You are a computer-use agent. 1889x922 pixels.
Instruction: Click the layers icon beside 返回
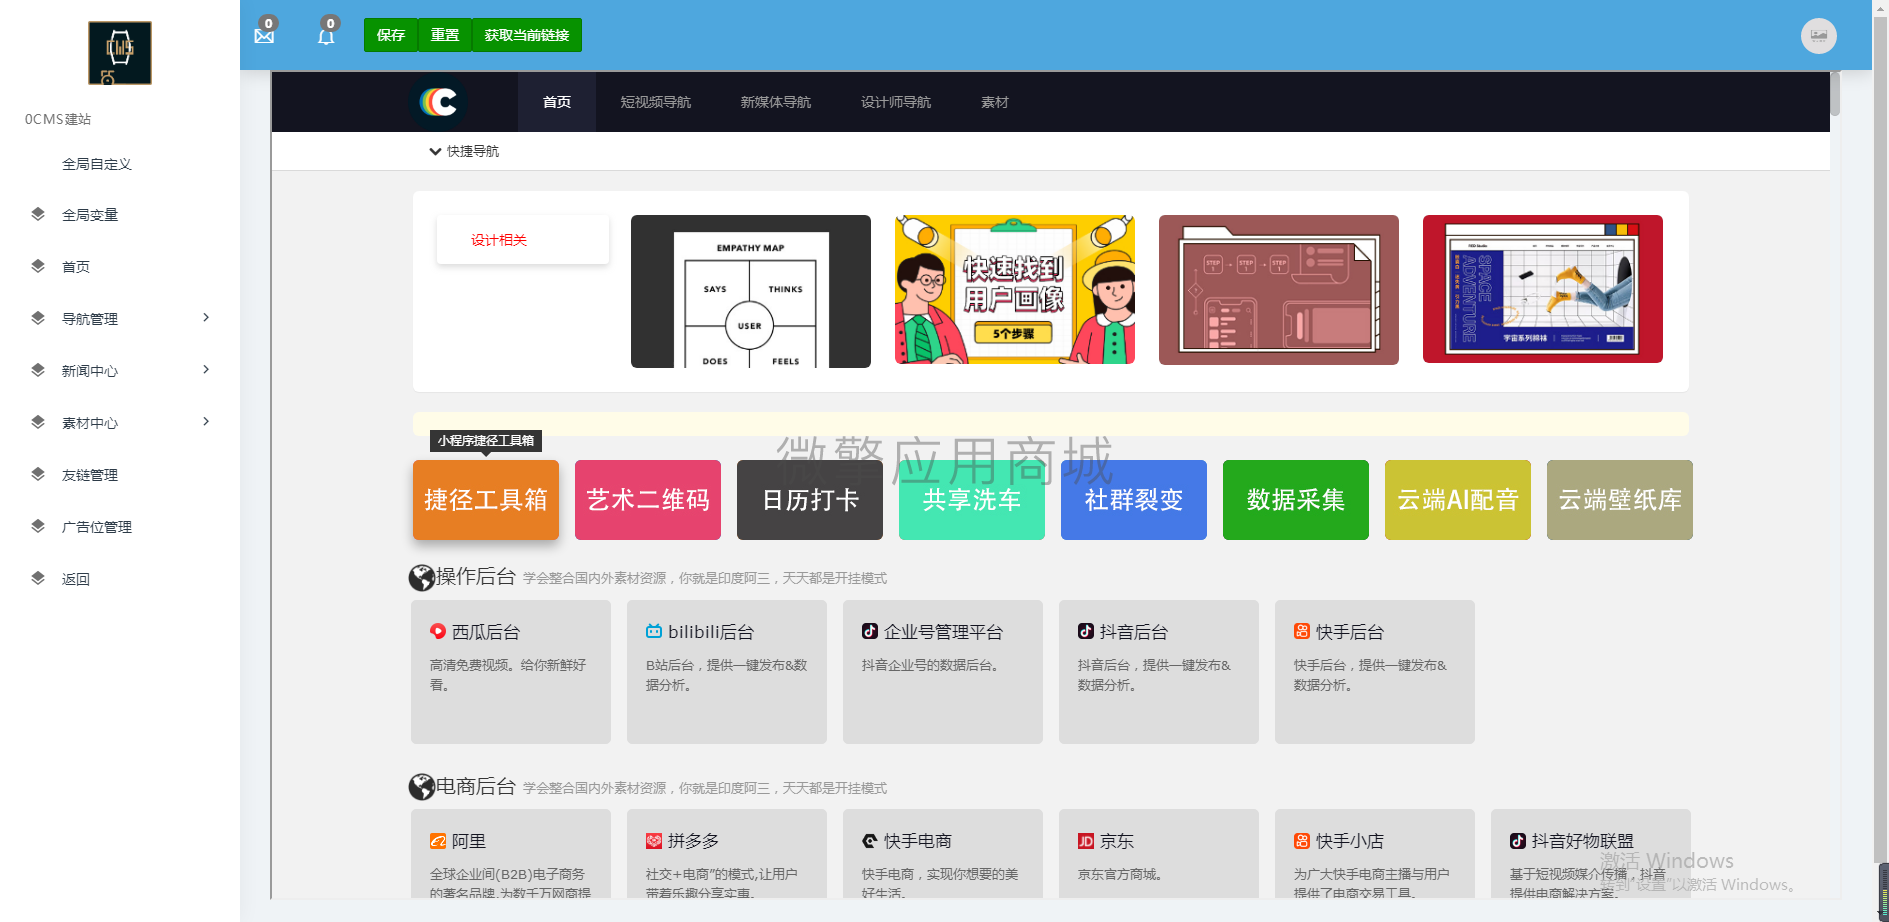click(38, 578)
